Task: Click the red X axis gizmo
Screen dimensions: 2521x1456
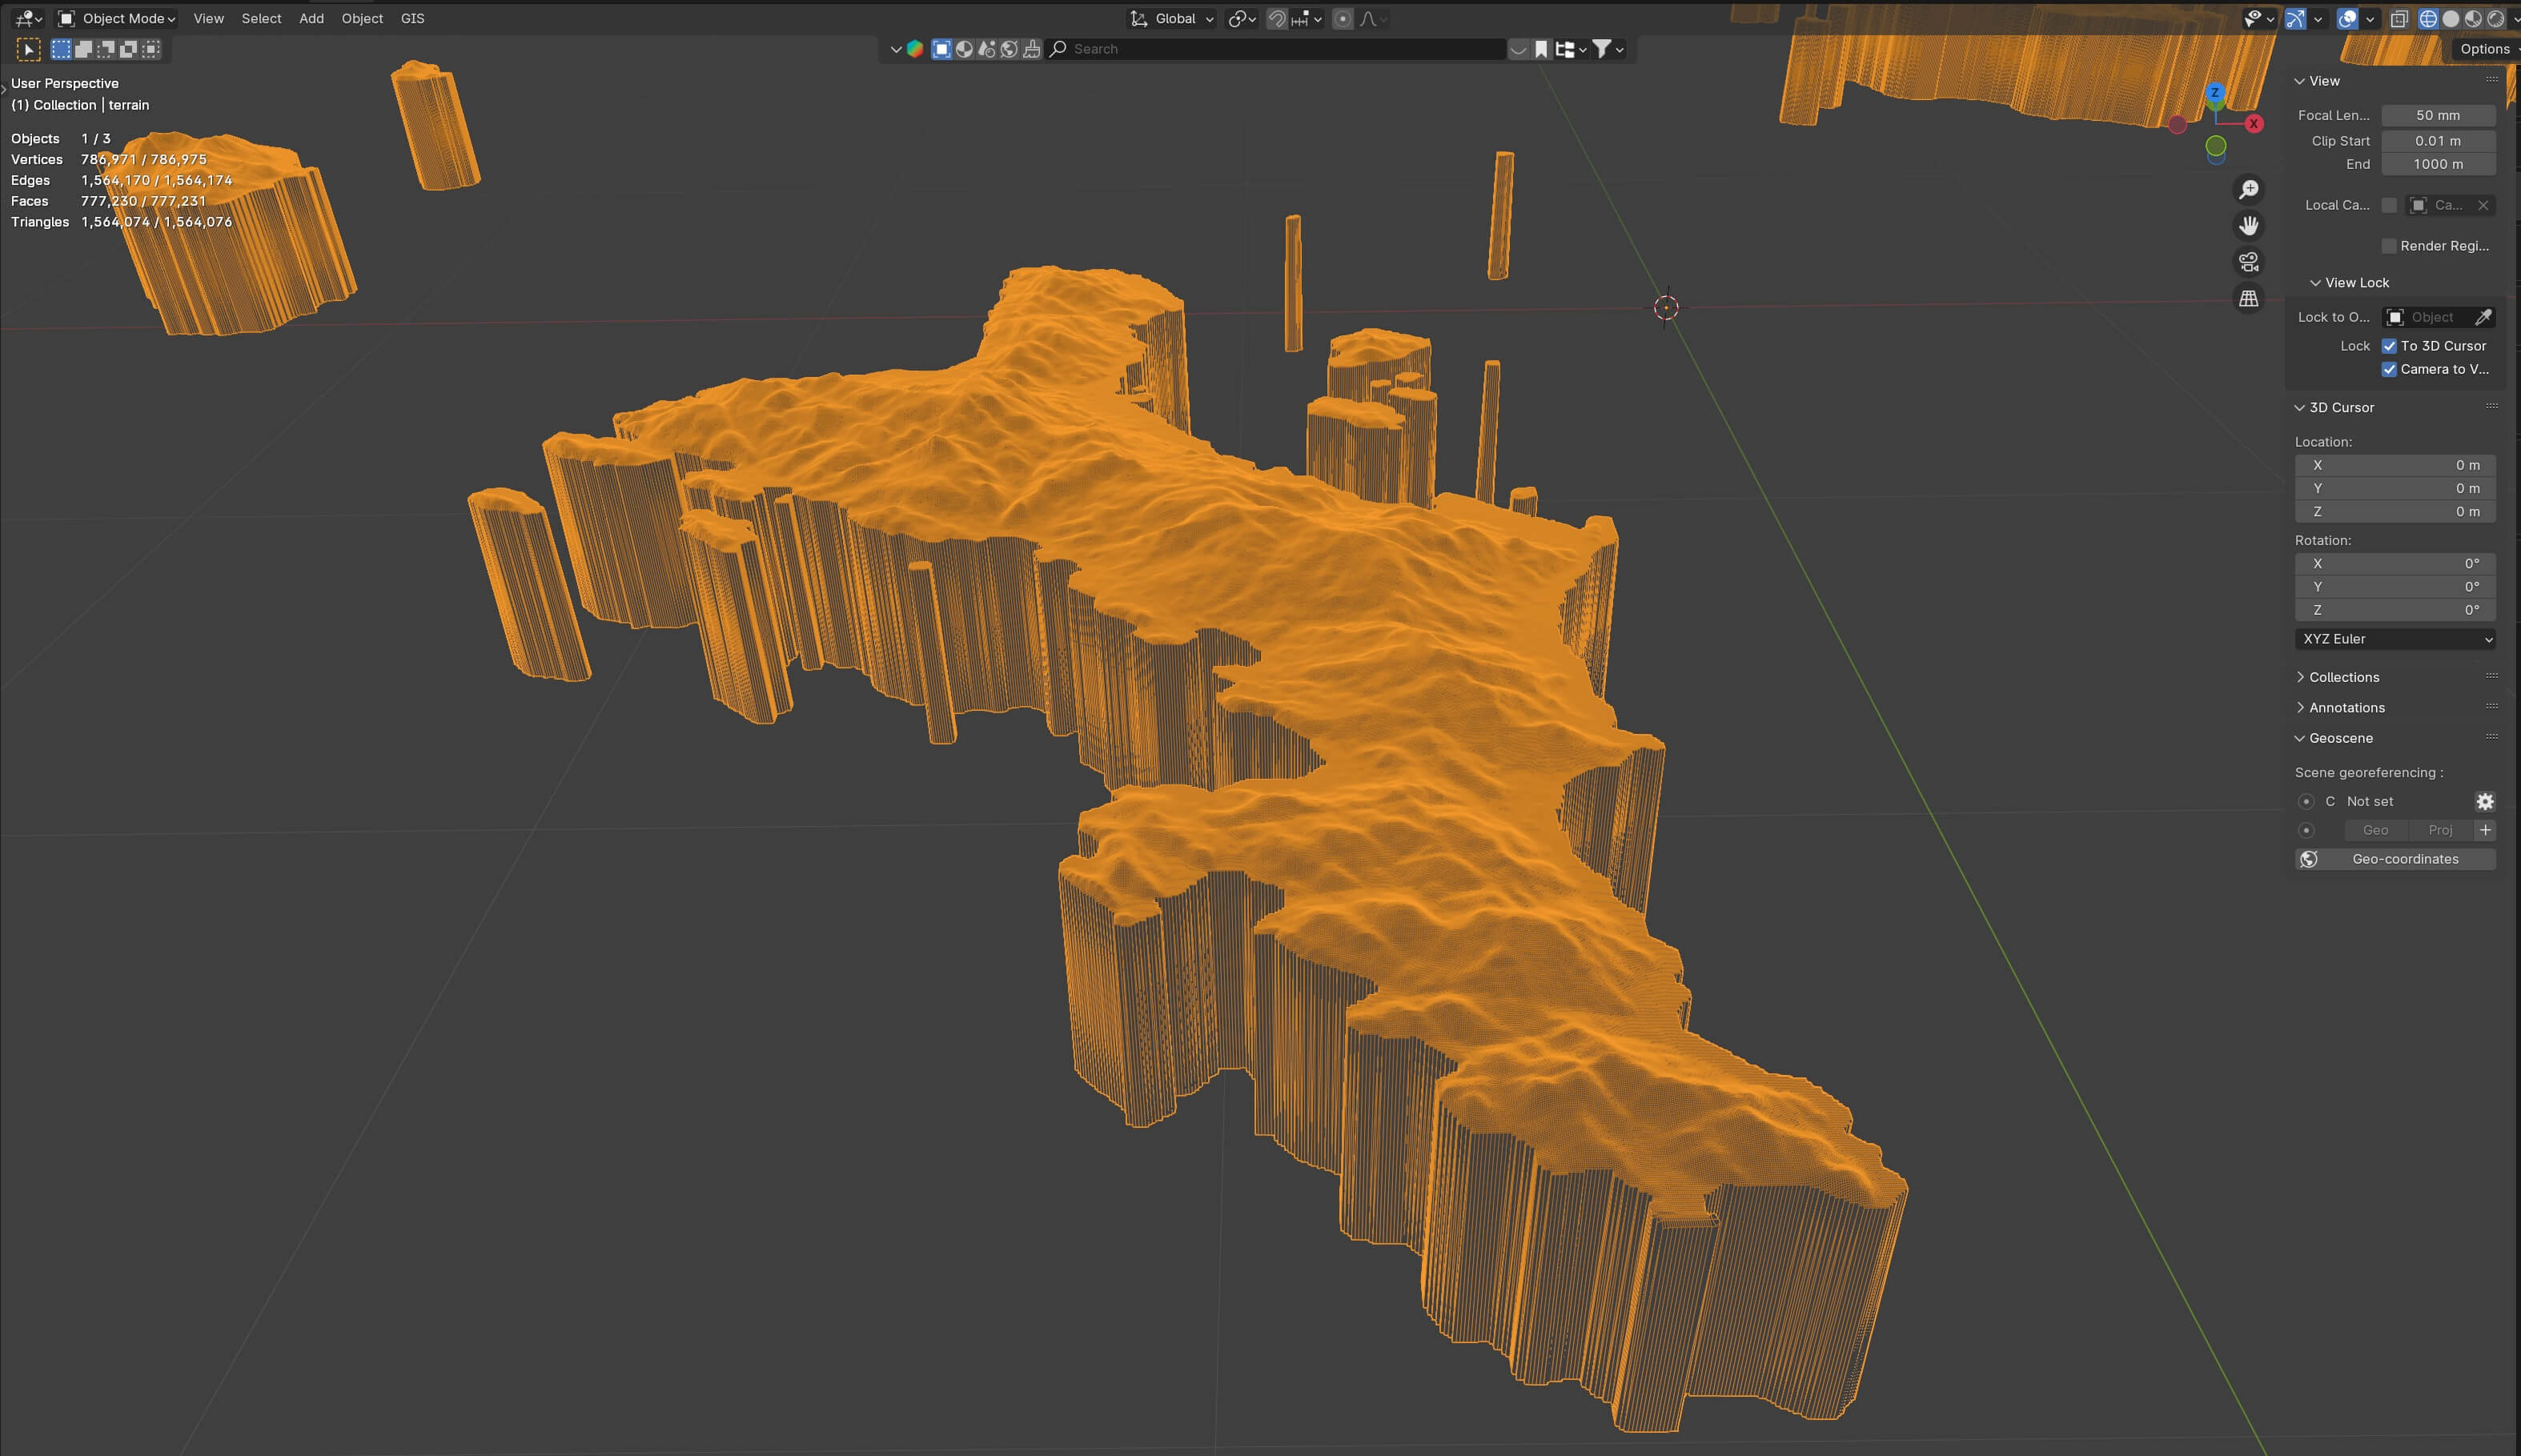Action: coord(2254,124)
